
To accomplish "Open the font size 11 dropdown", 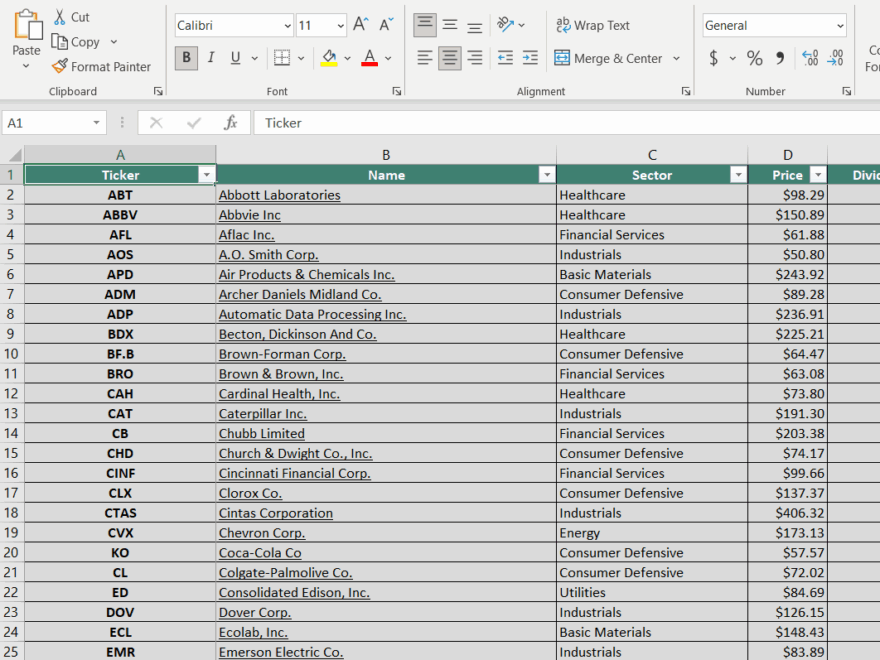I will coord(340,25).
